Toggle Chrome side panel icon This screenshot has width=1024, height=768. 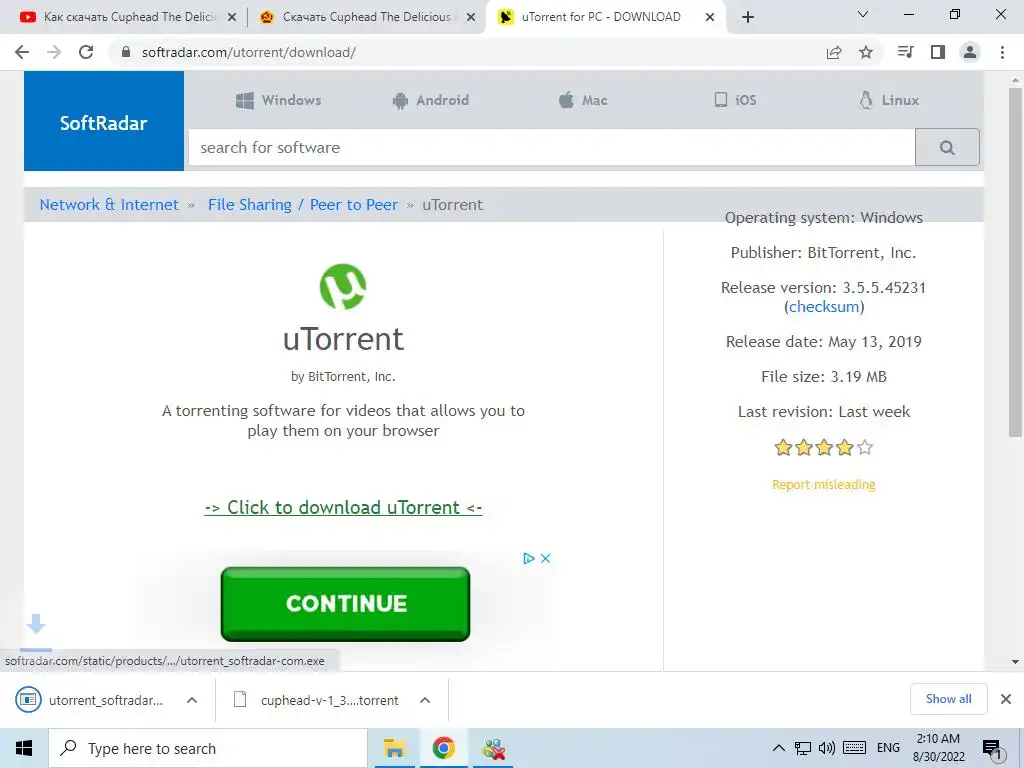(x=938, y=52)
